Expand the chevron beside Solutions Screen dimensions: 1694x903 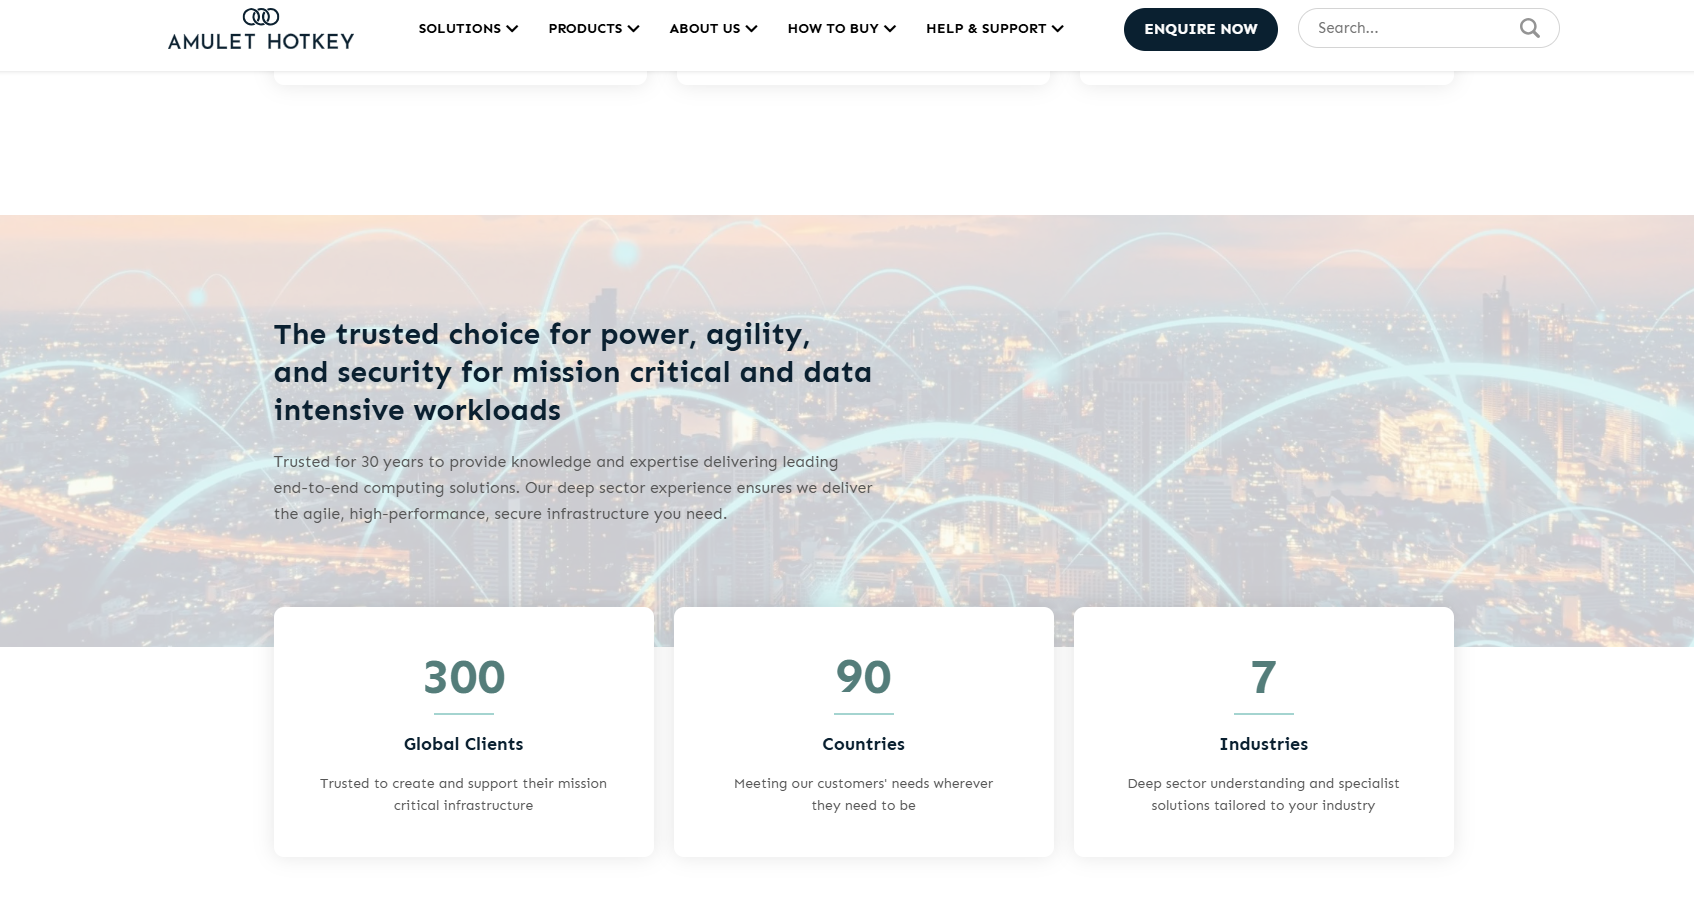click(x=512, y=29)
